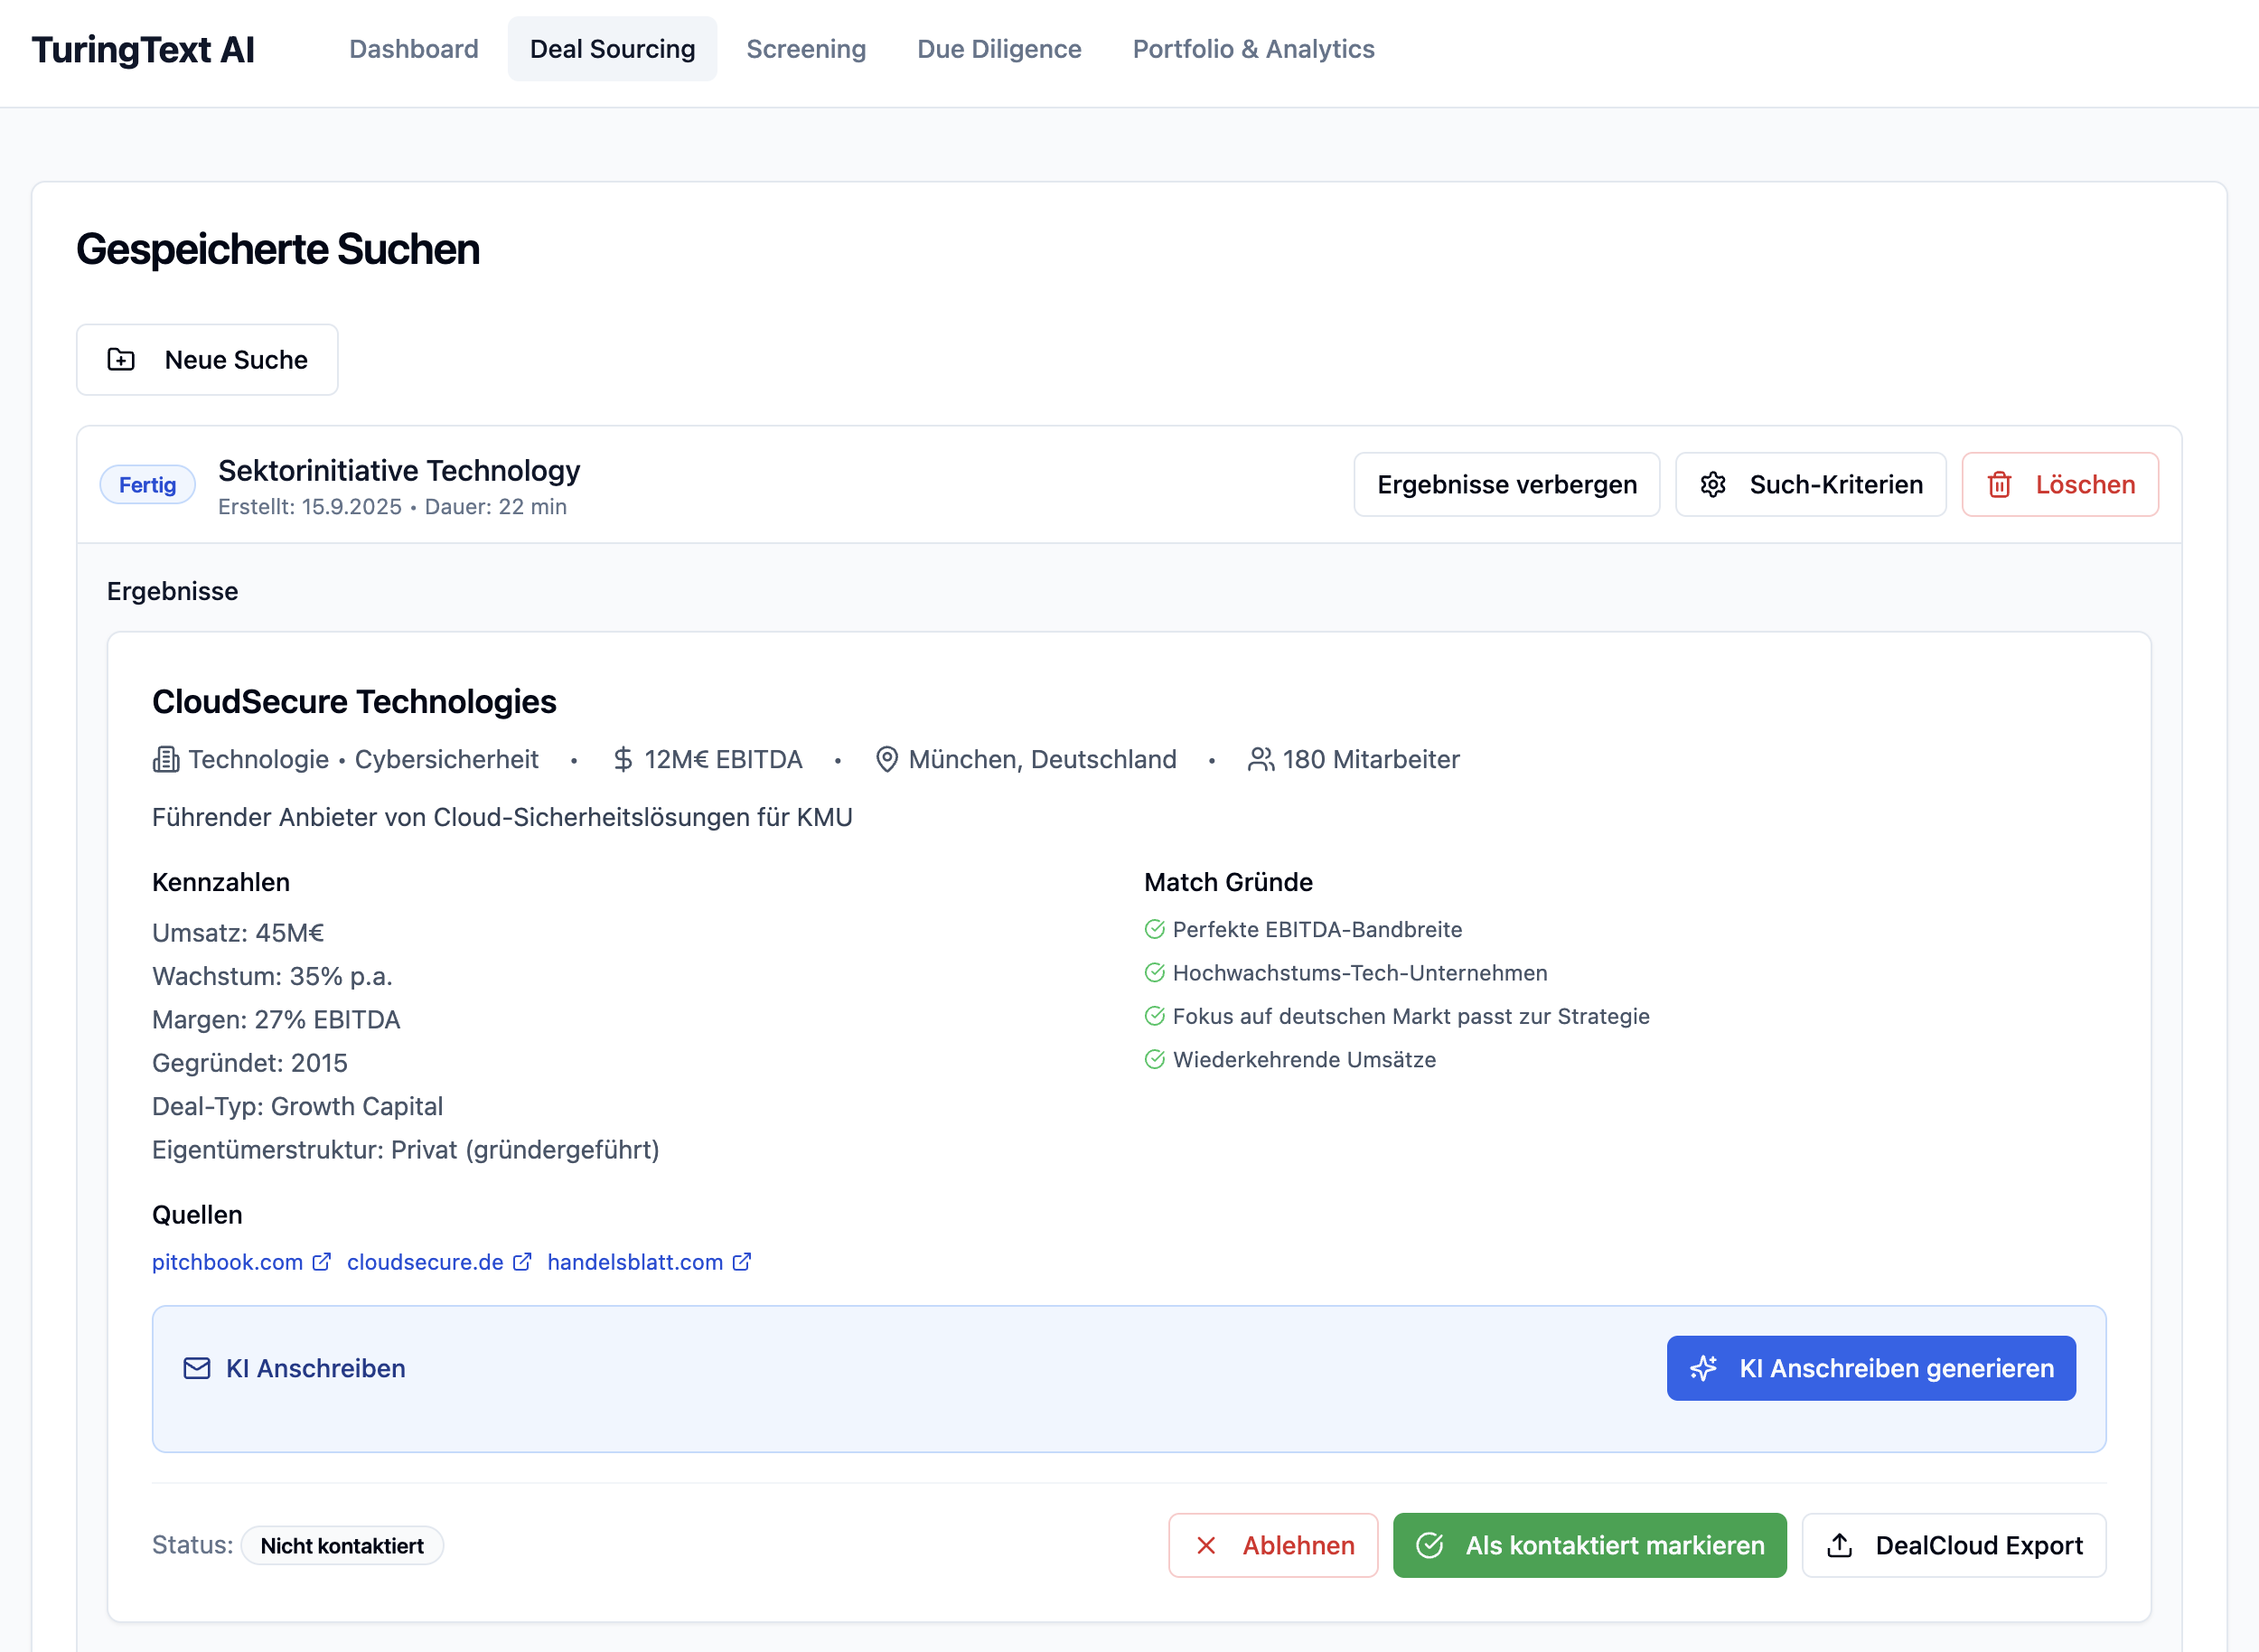Click the folder-plus icon beside Neue Suche

point(121,359)
